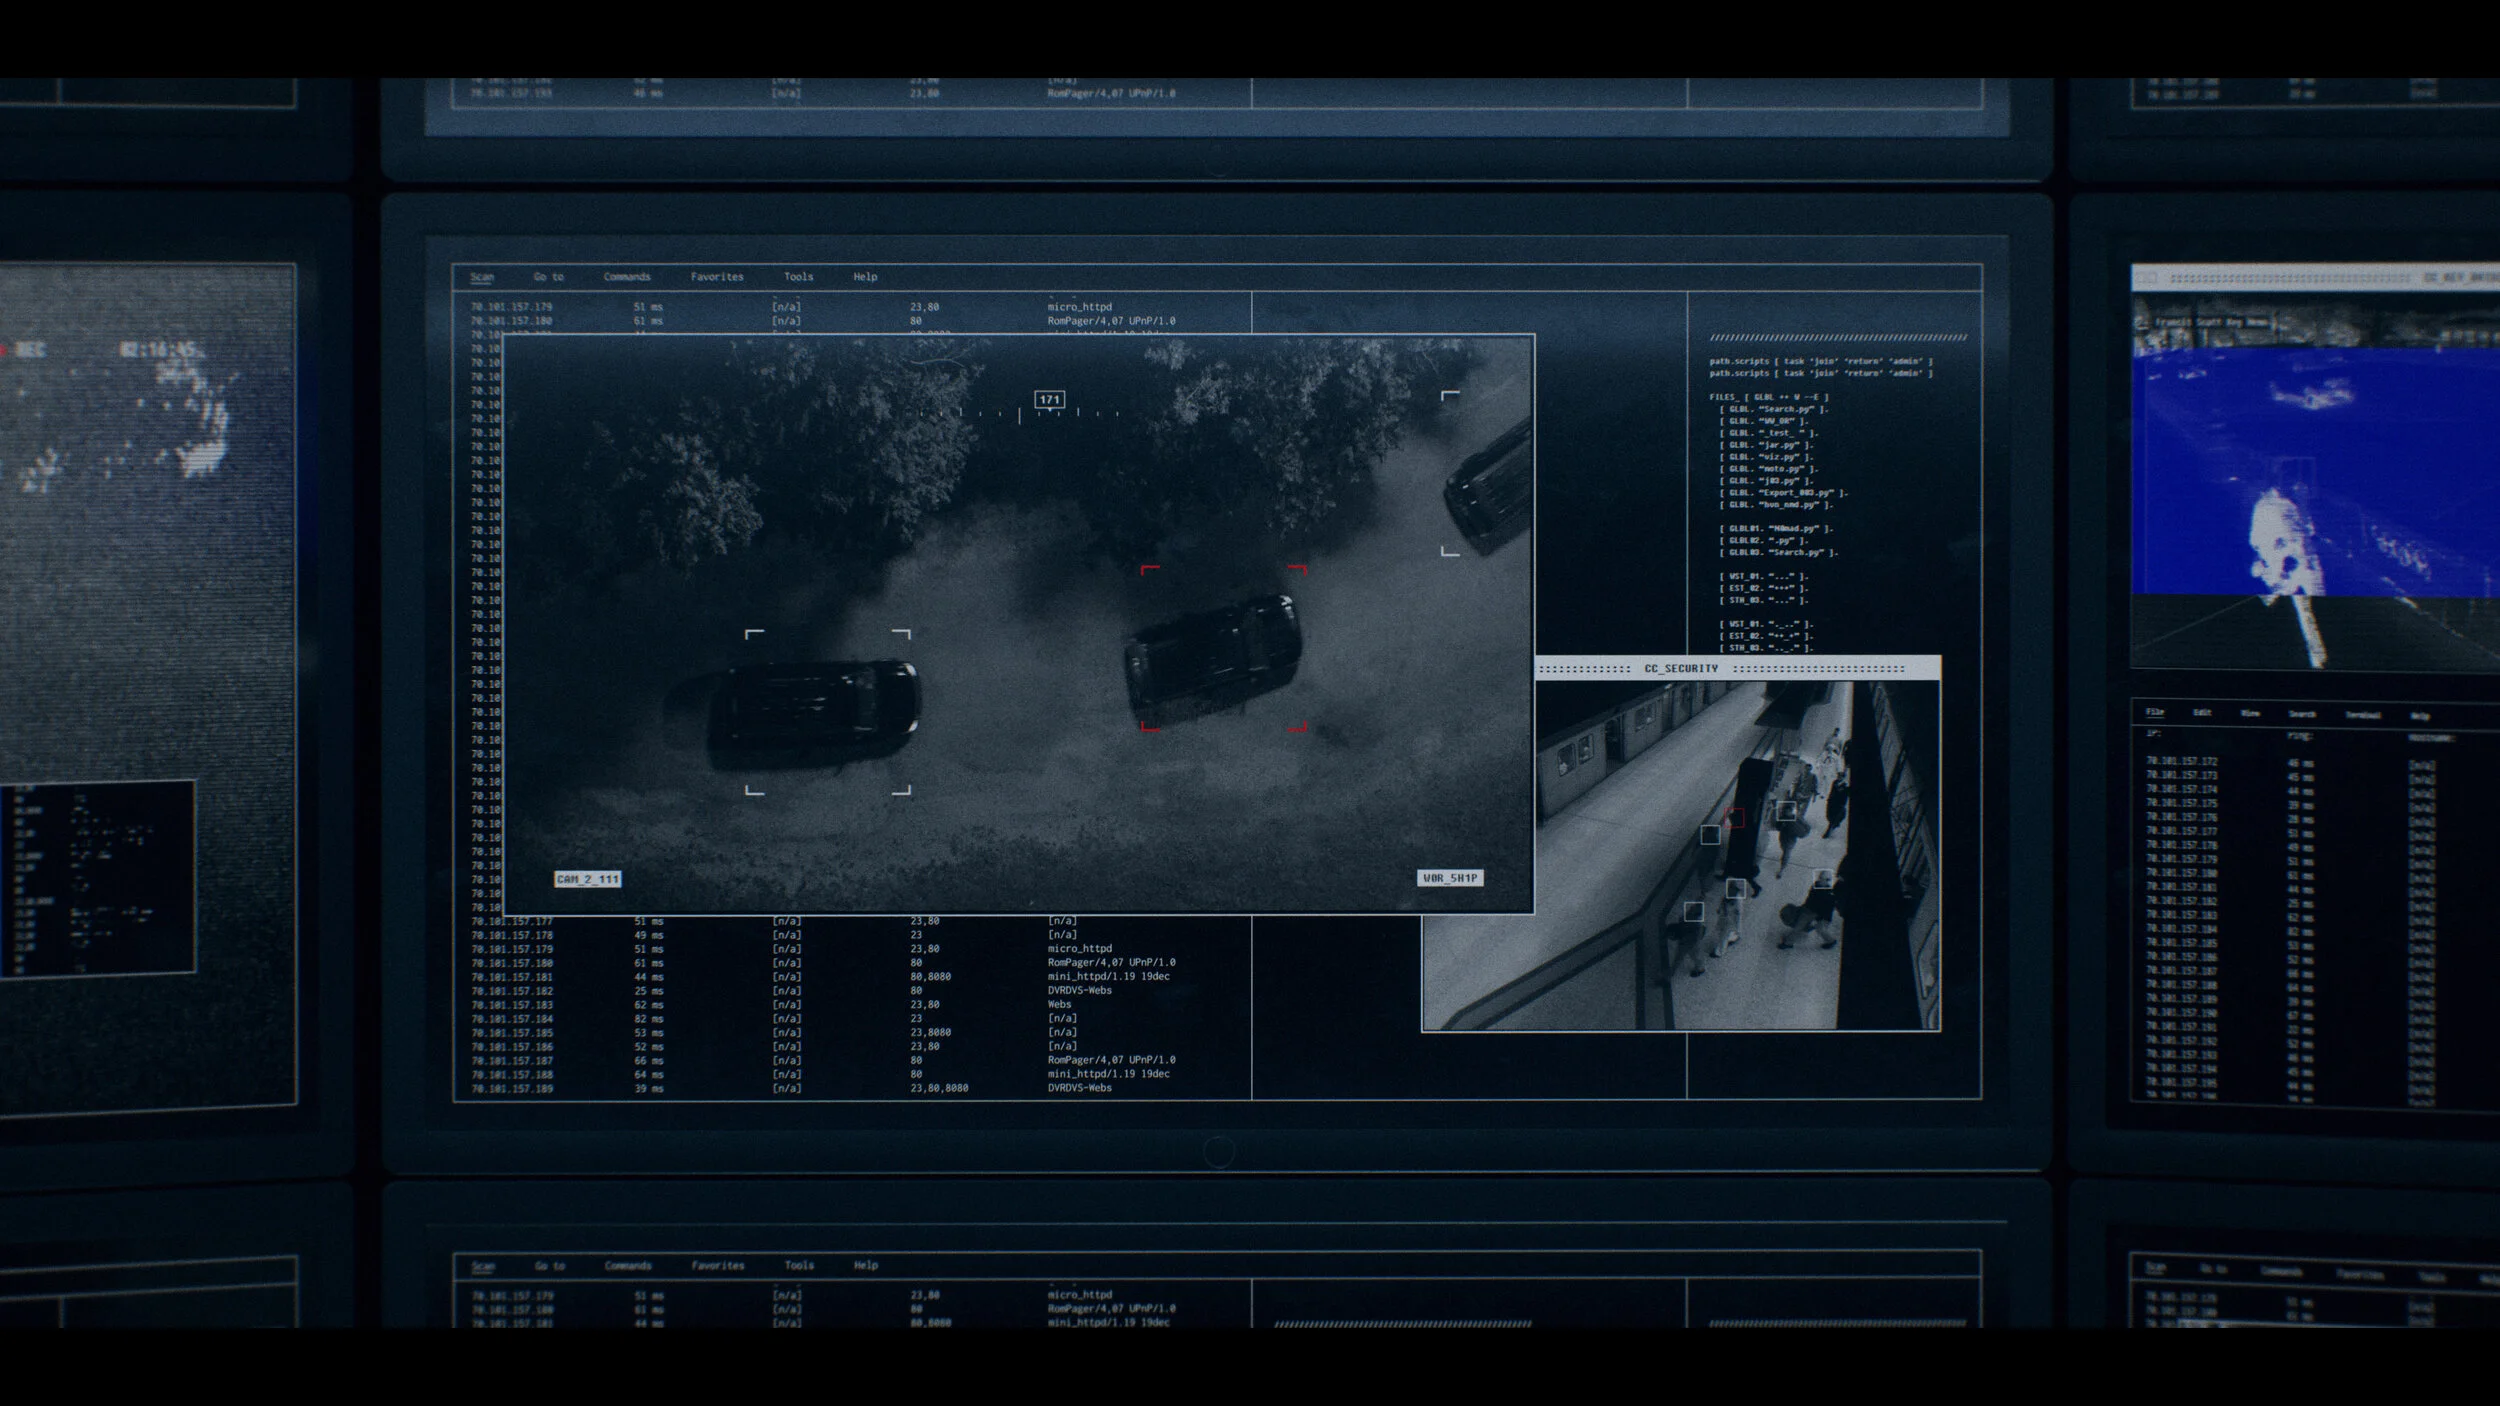
Task: Select IP 70.101.157.185 in the center scan list
Action: tap(511, 1033)
